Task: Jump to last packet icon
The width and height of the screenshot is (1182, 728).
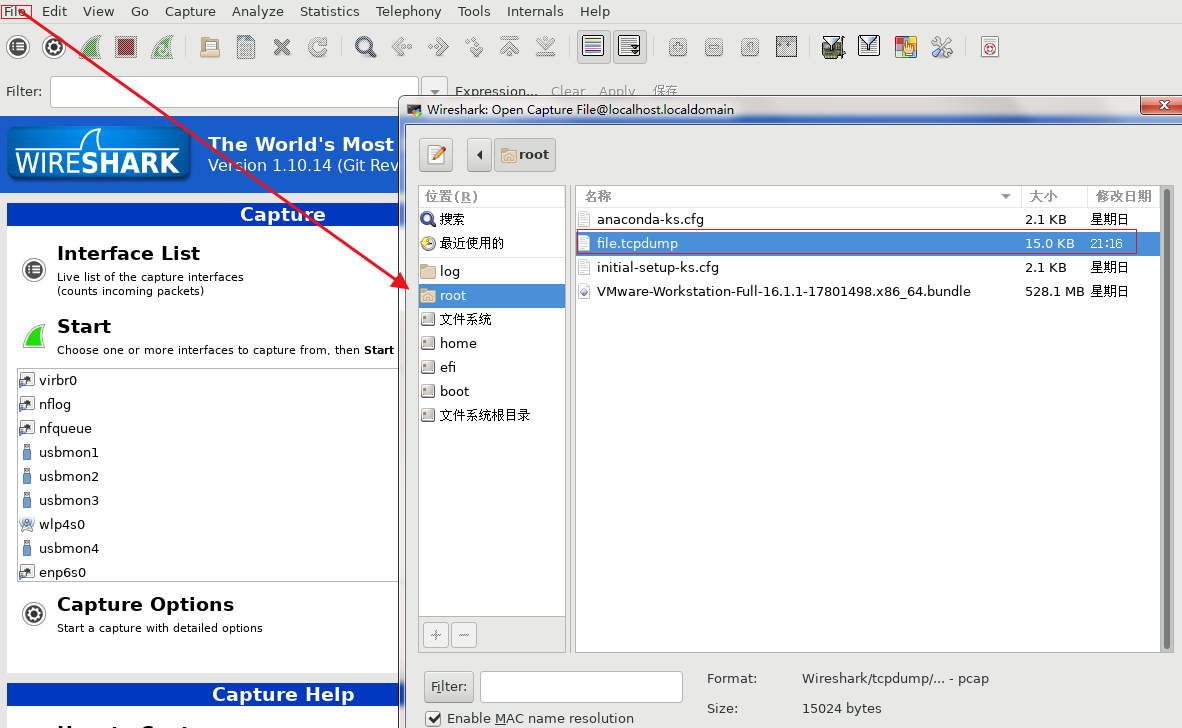Action: (x=546, y=47)
